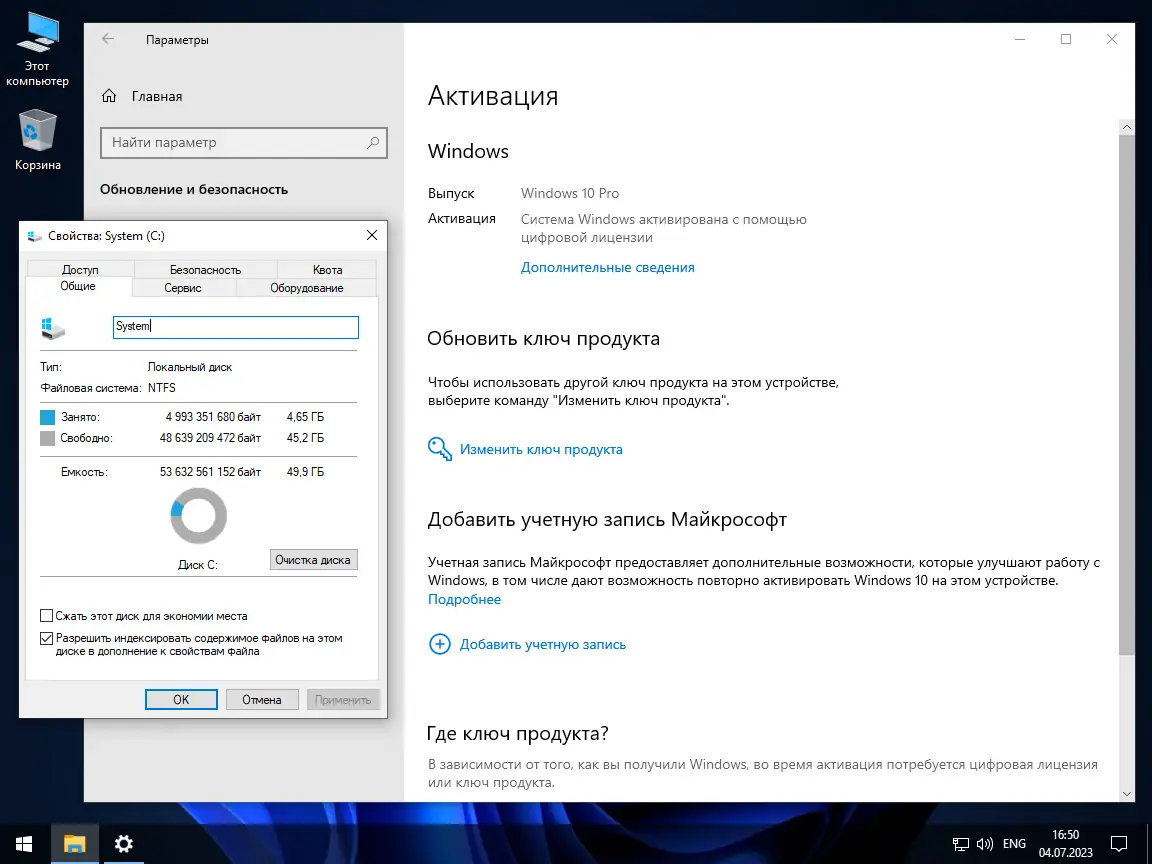The width and height of the screenshot is (1152, 864).
Task: Open File Explorer from the taskbar
Action: tap(74, 843)
